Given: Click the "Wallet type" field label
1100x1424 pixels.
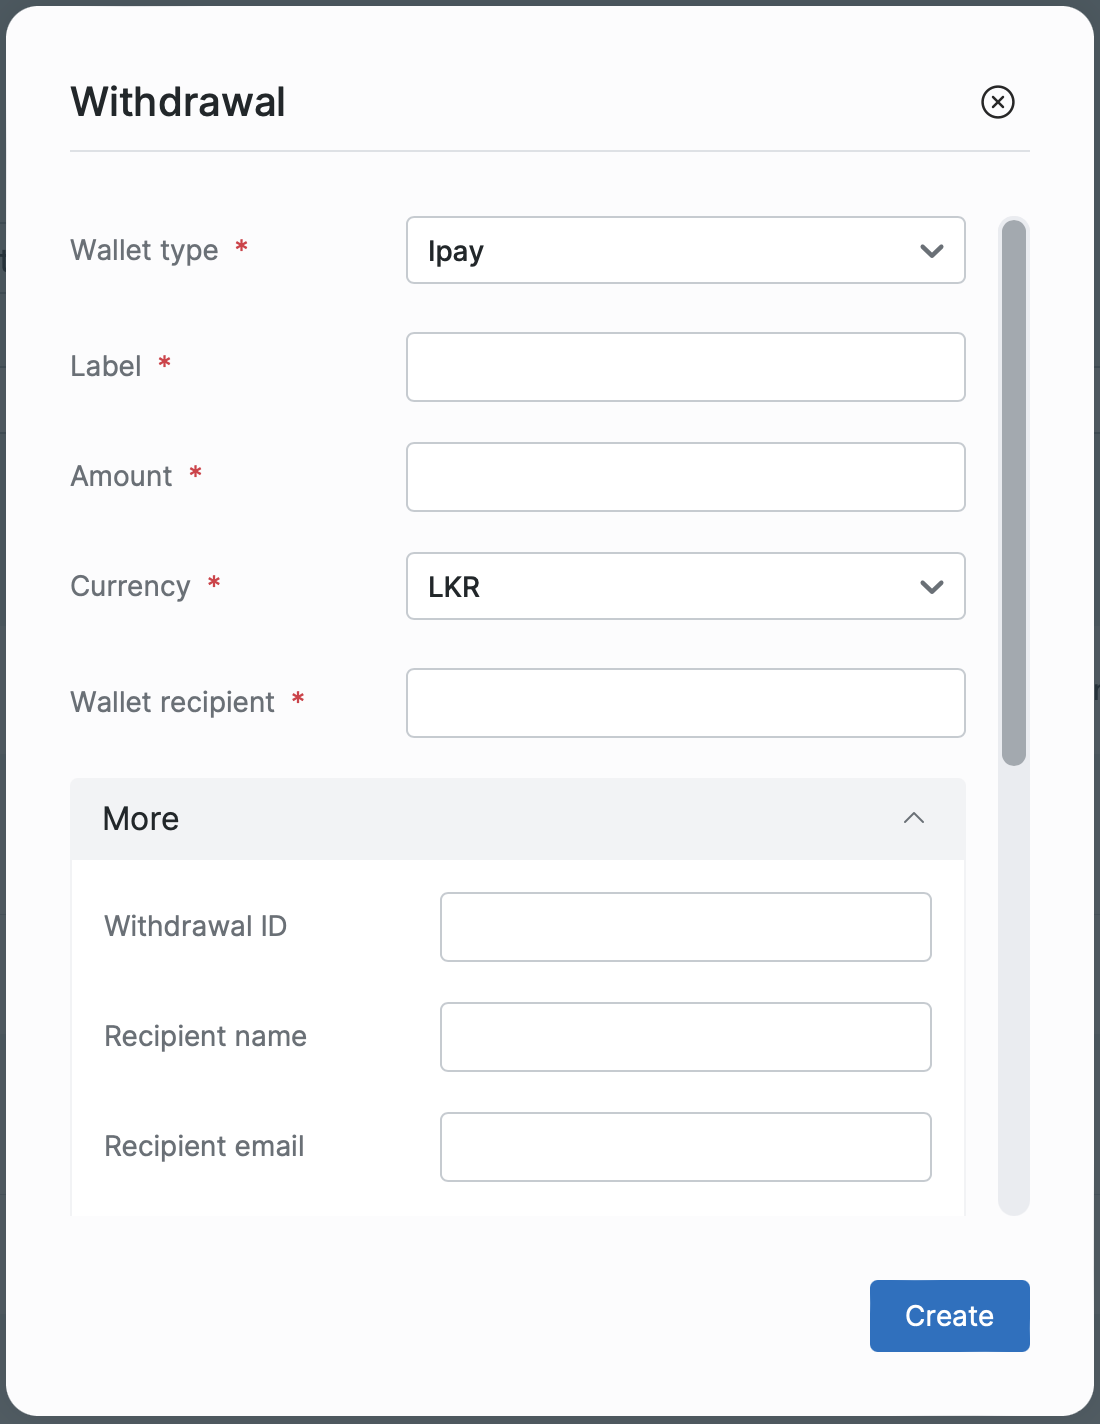Looking at the screenshot, I should pyautogui.click(x=144, y=250).
